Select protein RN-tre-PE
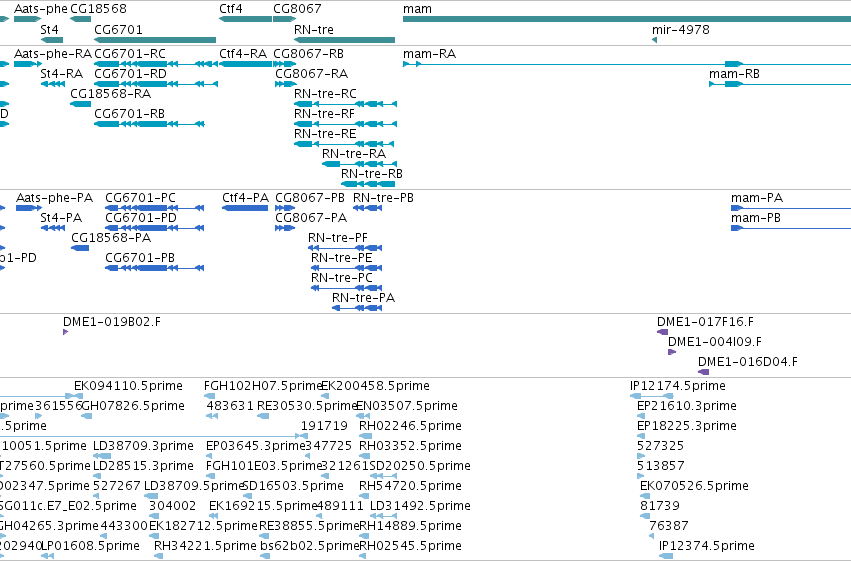This screenshot has height=561, width=851. tap(347, 267)
